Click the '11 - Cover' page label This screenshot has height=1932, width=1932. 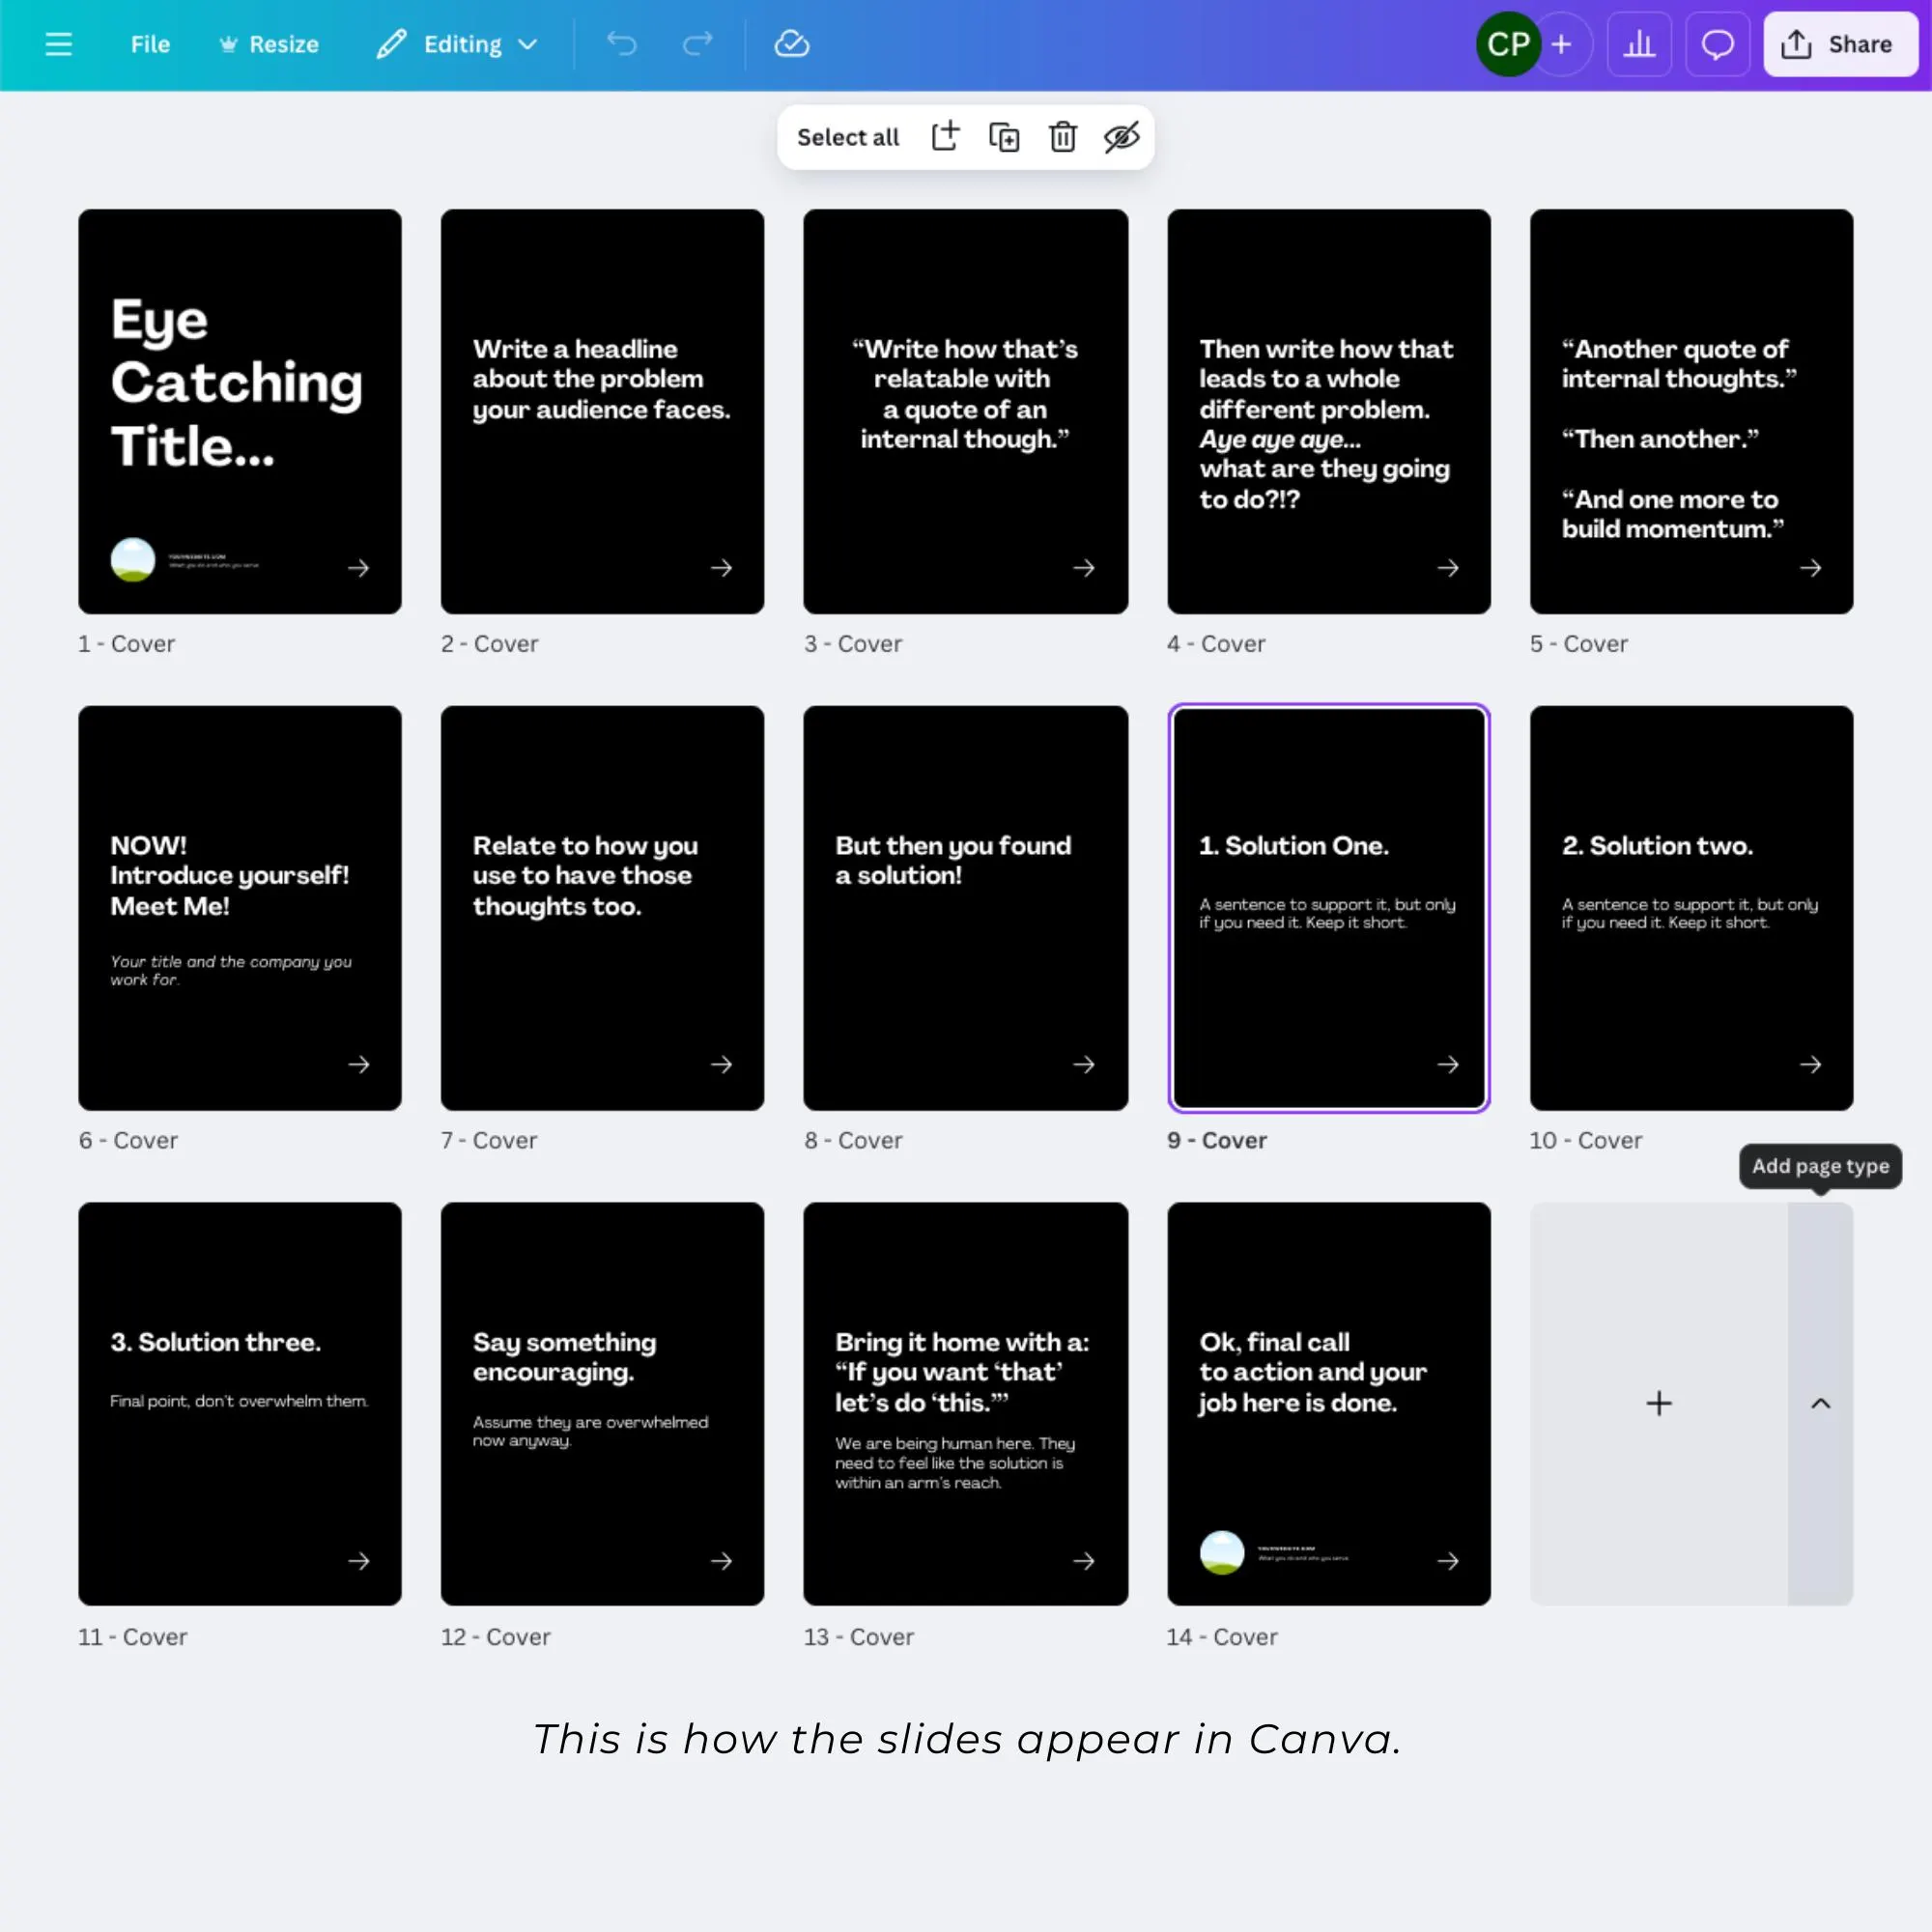pyautogui.click(x=133, y=1637)
